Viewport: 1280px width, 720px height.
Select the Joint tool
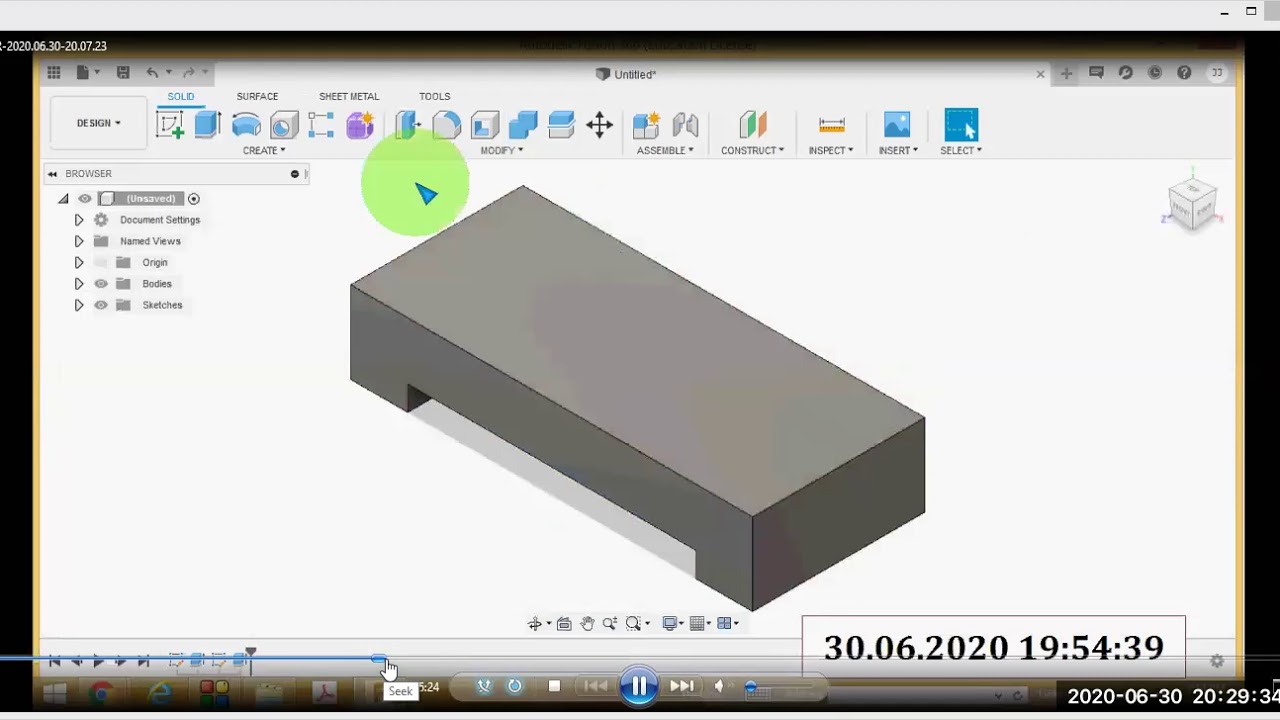coord(685,125)
